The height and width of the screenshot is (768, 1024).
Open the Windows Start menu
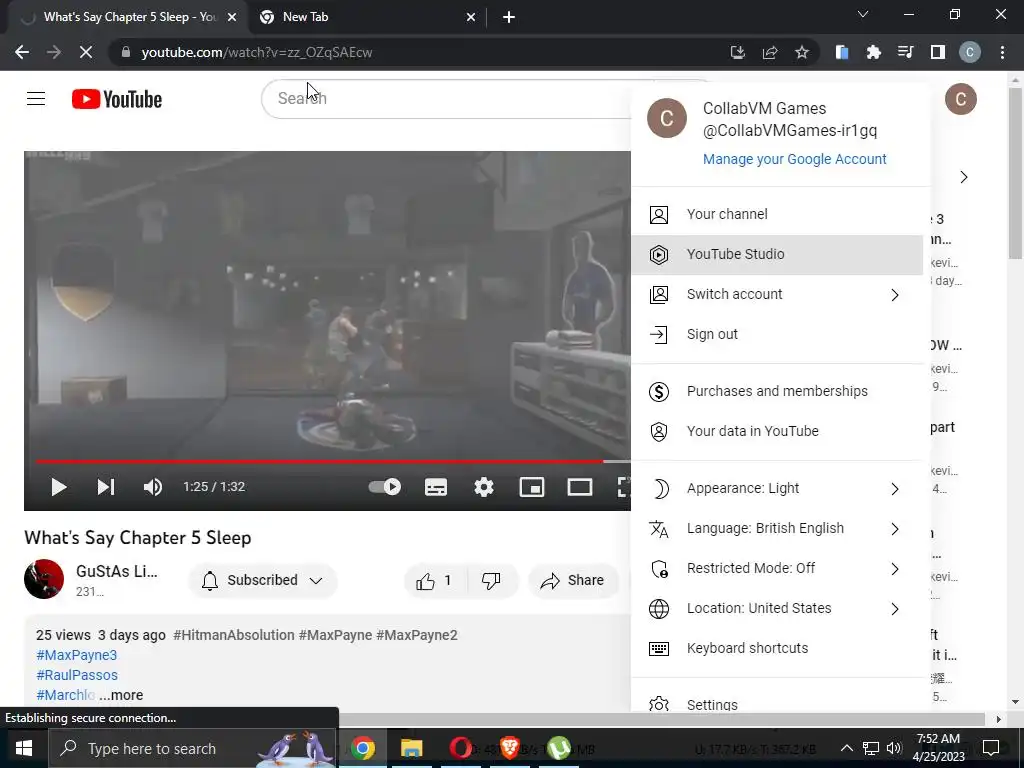(x=24, y=748)
